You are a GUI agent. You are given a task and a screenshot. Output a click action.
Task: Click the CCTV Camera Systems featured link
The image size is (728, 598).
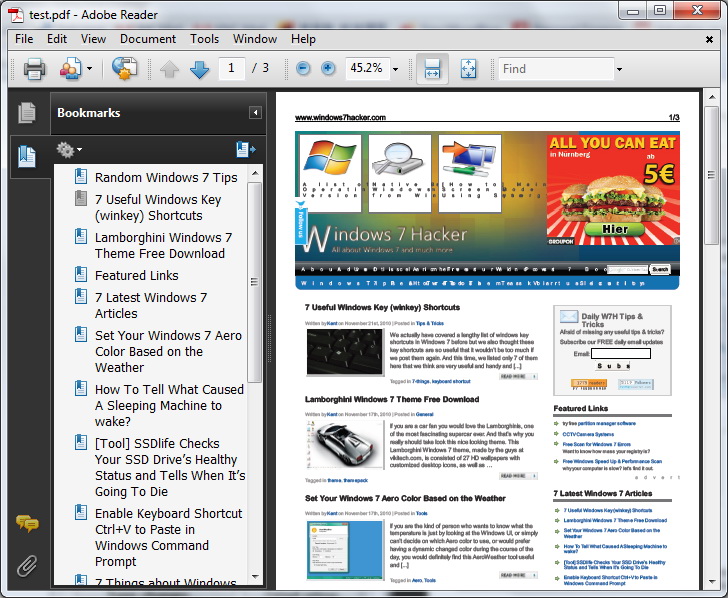588,434
